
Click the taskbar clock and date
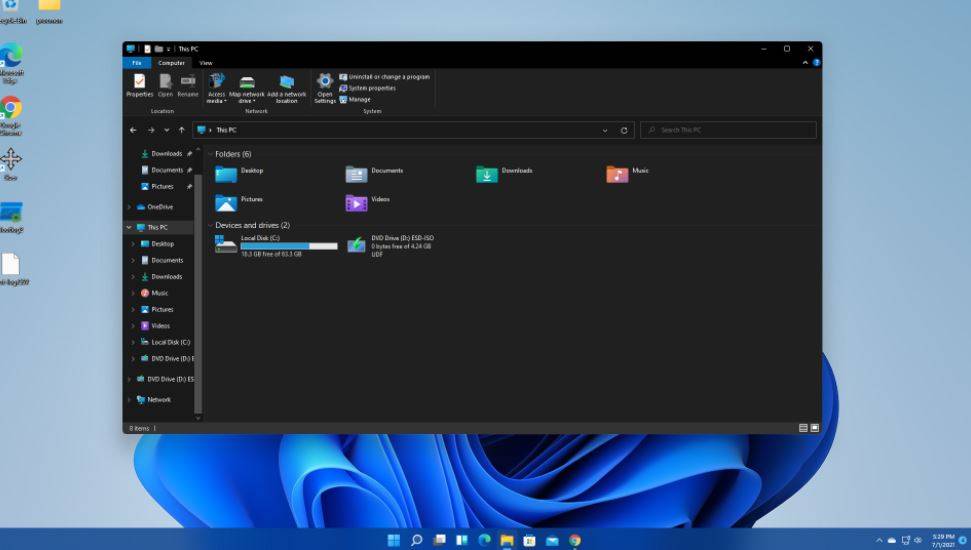pyautogui.click(x=943, y=540)
